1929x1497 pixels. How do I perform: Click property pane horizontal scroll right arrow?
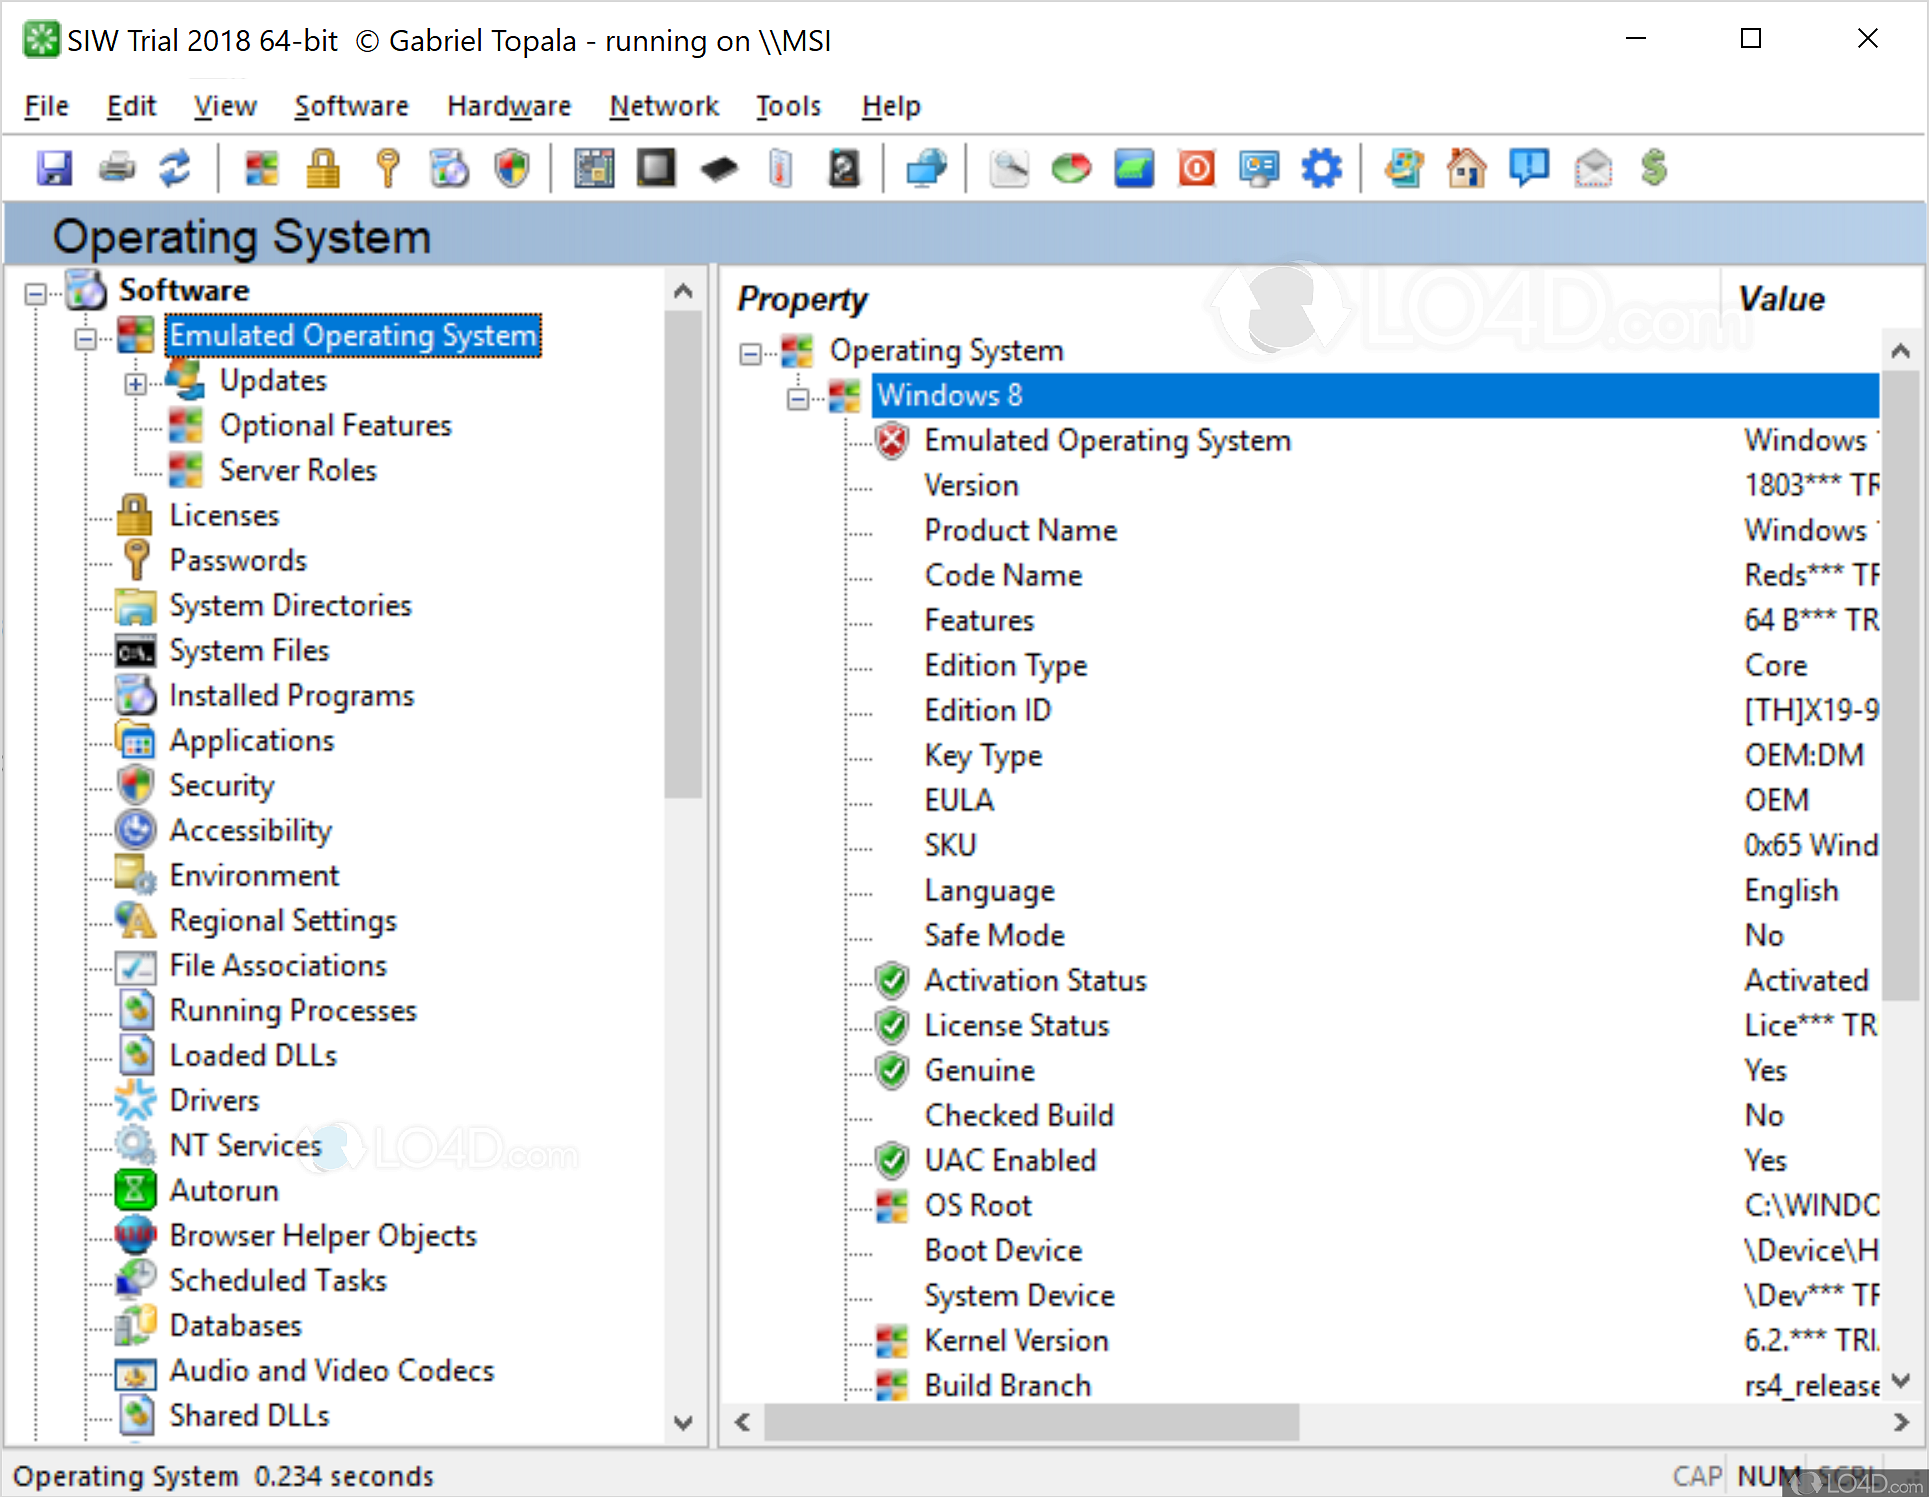pyautogui.click(x=1900, y=1421)
